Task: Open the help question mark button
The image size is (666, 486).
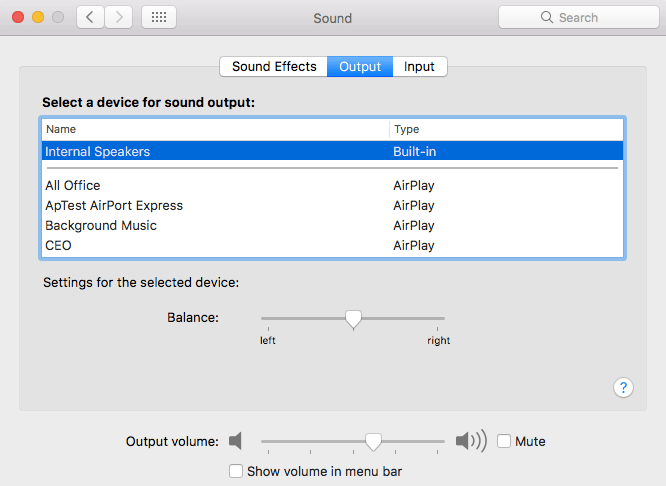Action: (x=623, y=388)
